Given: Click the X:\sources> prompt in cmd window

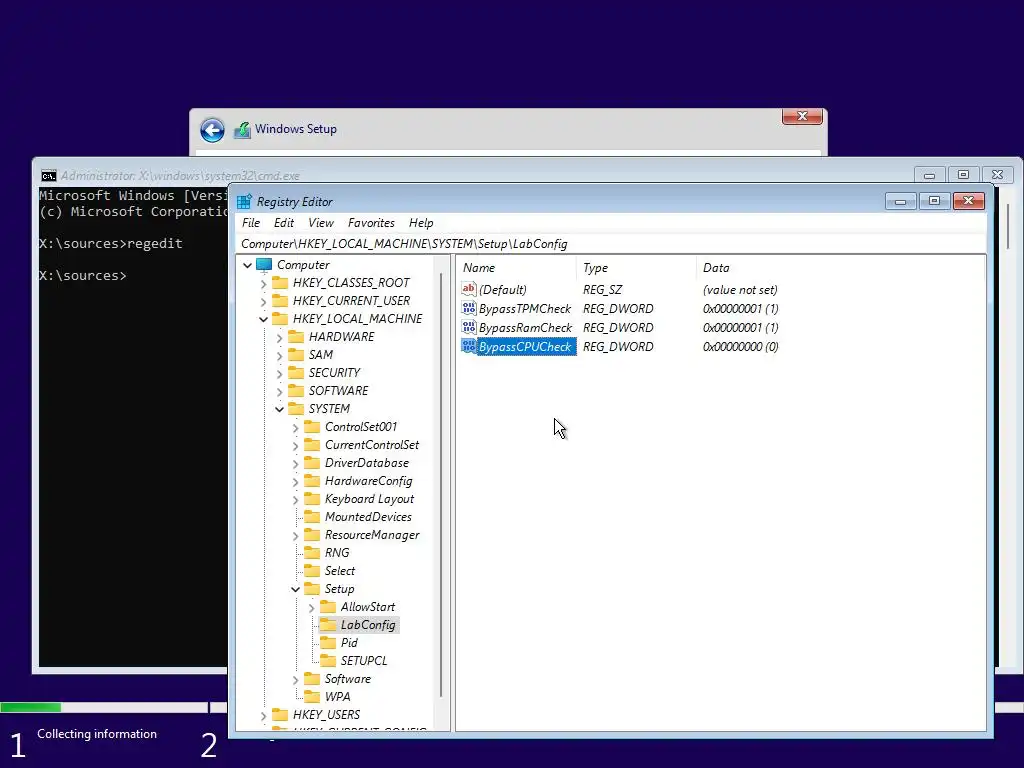Looking at the screenshot, I should 83,276.
